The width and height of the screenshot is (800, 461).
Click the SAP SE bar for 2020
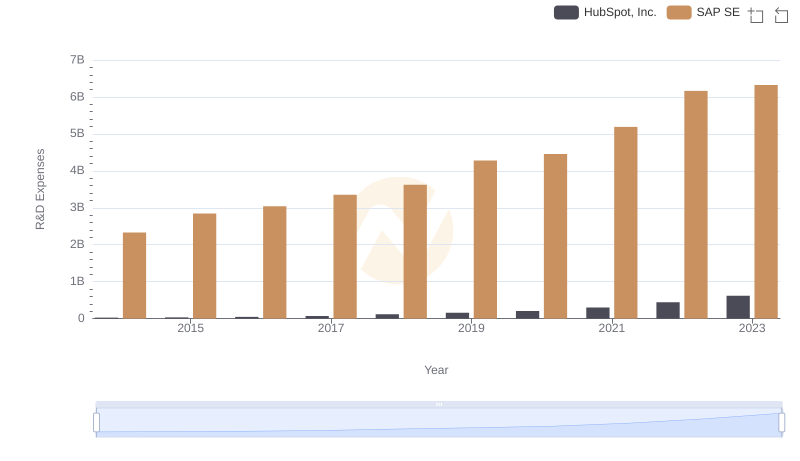[556, 236]
